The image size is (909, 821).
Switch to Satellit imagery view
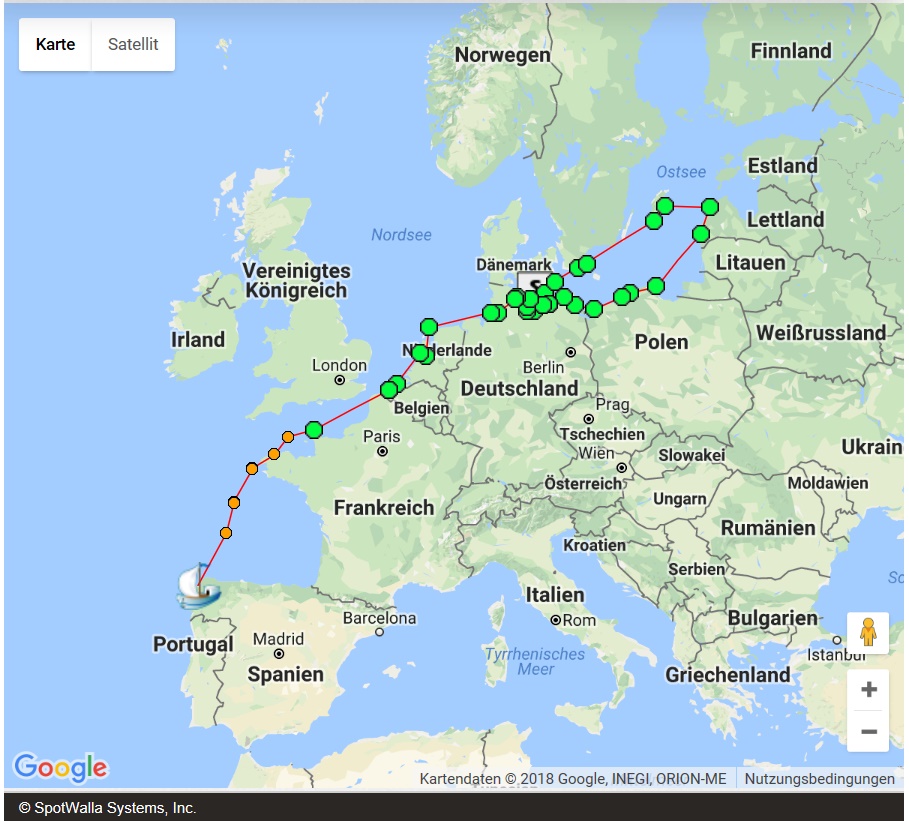coord(133,45)
